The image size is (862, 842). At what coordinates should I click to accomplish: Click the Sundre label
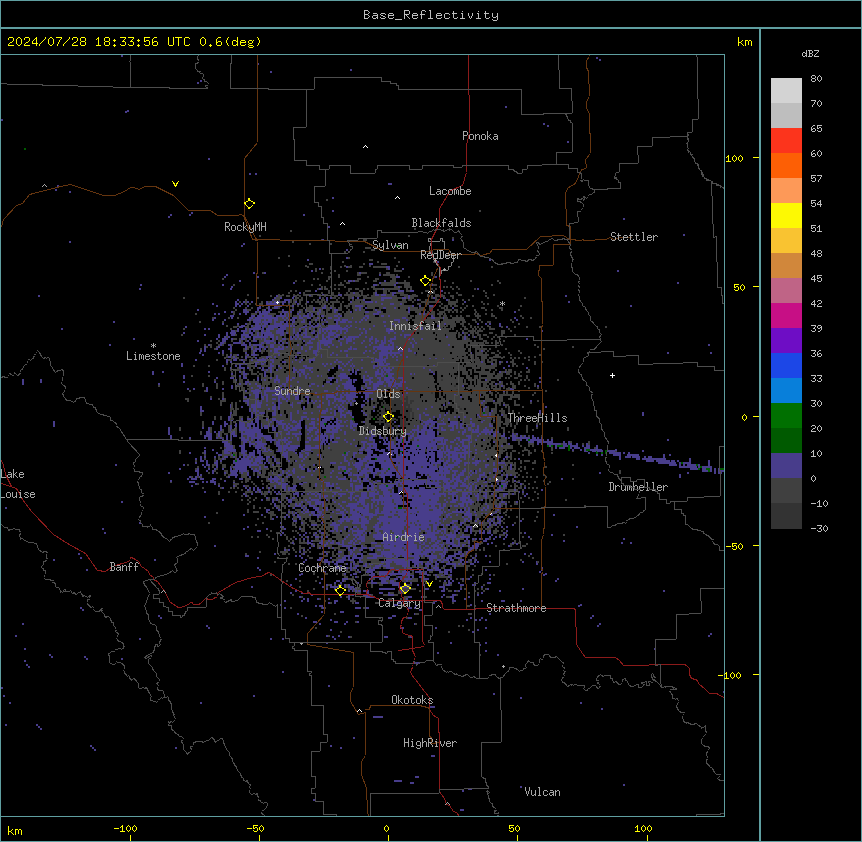pos(292,391)
